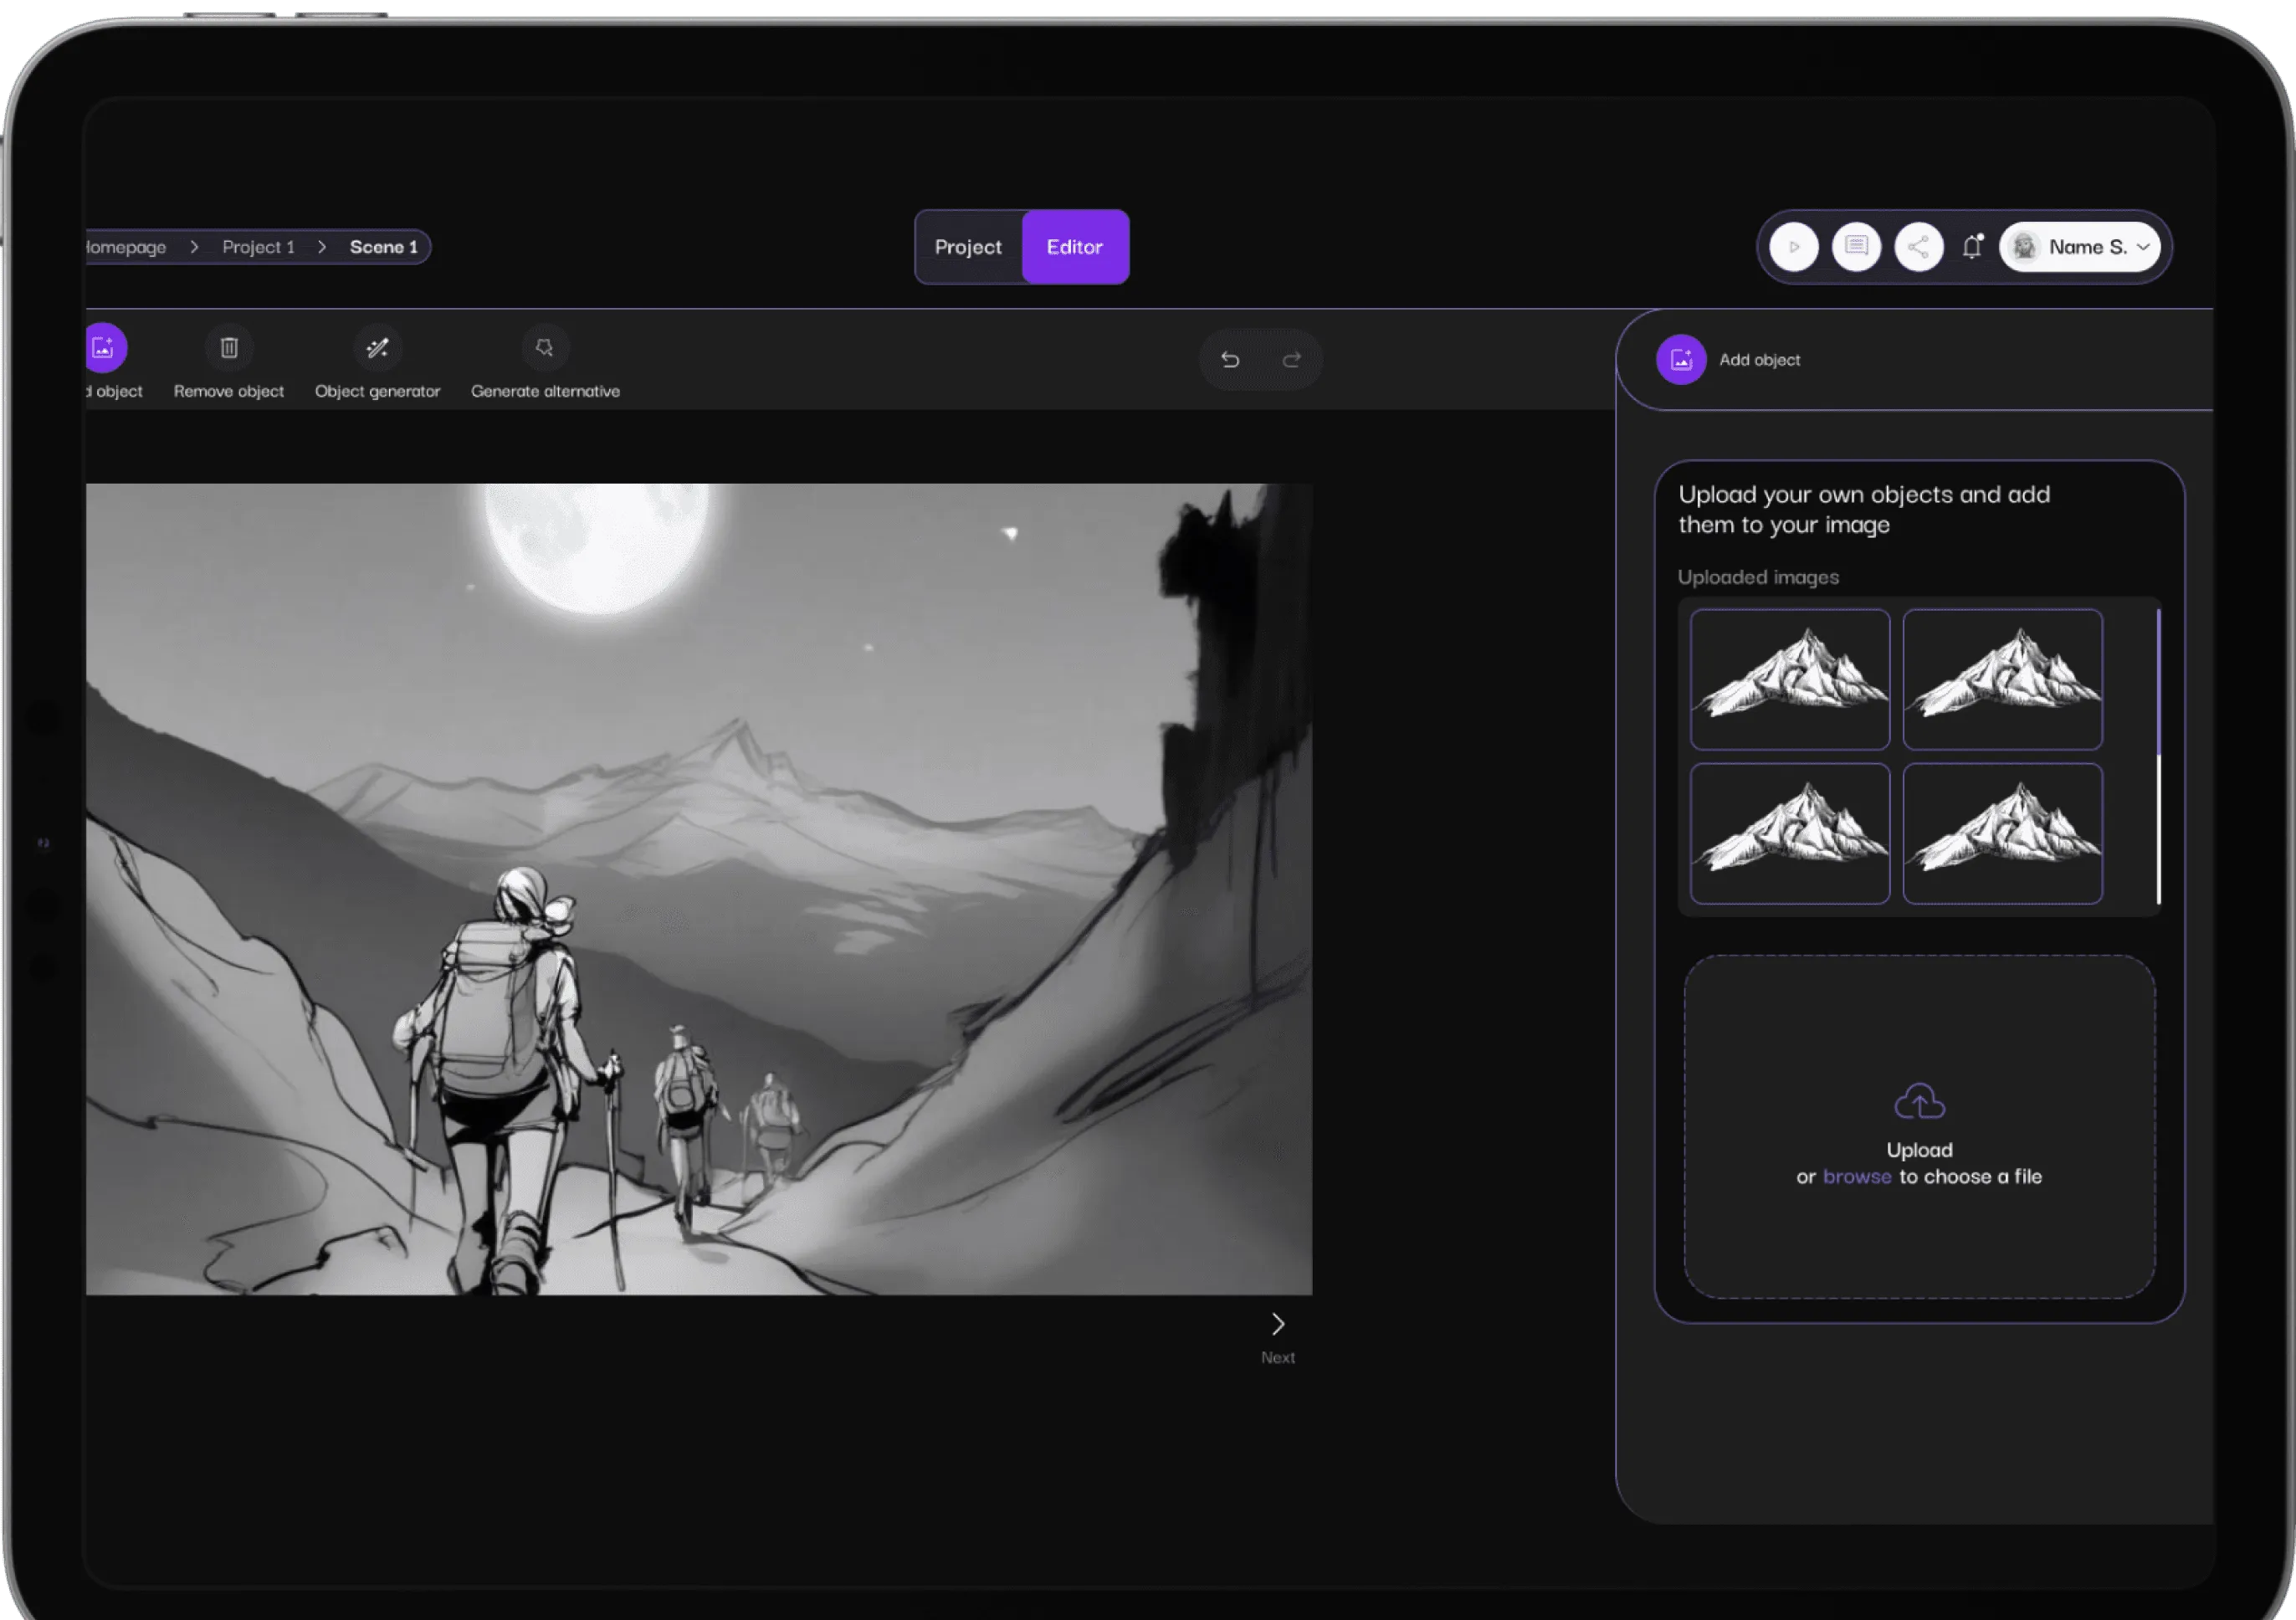Open the Object generator wand tool
The height and width of the screenshot is (1620, 2296).
coord(377,348)
